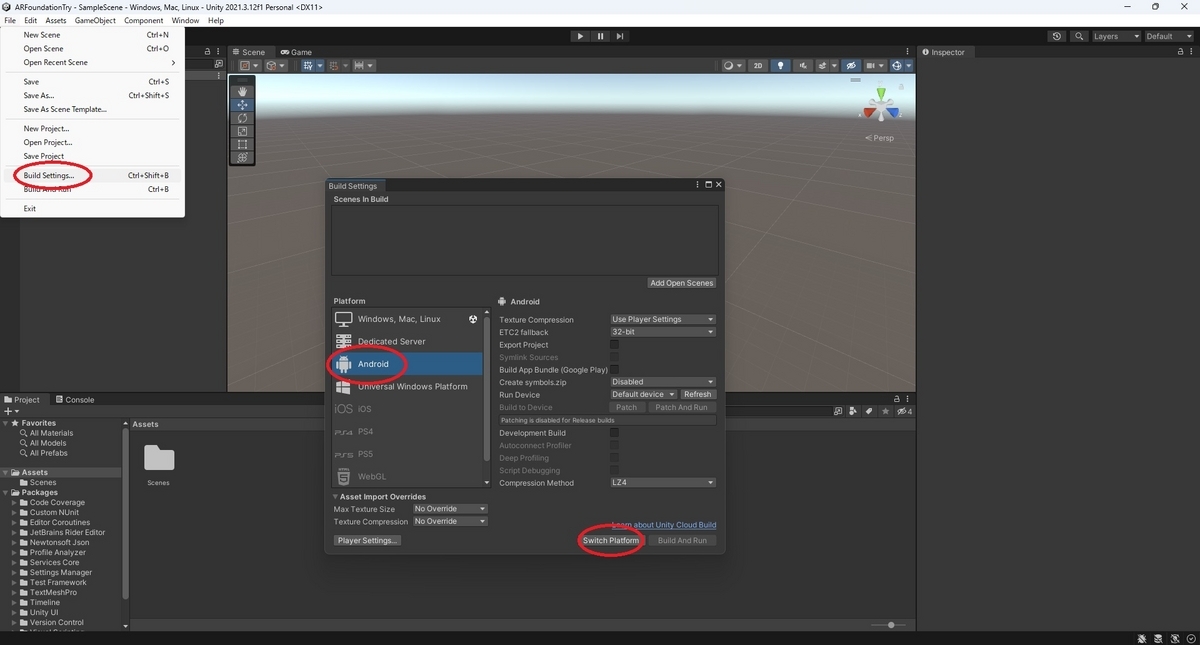
Task: Select Android platform in list
Action: coord(407,364)
